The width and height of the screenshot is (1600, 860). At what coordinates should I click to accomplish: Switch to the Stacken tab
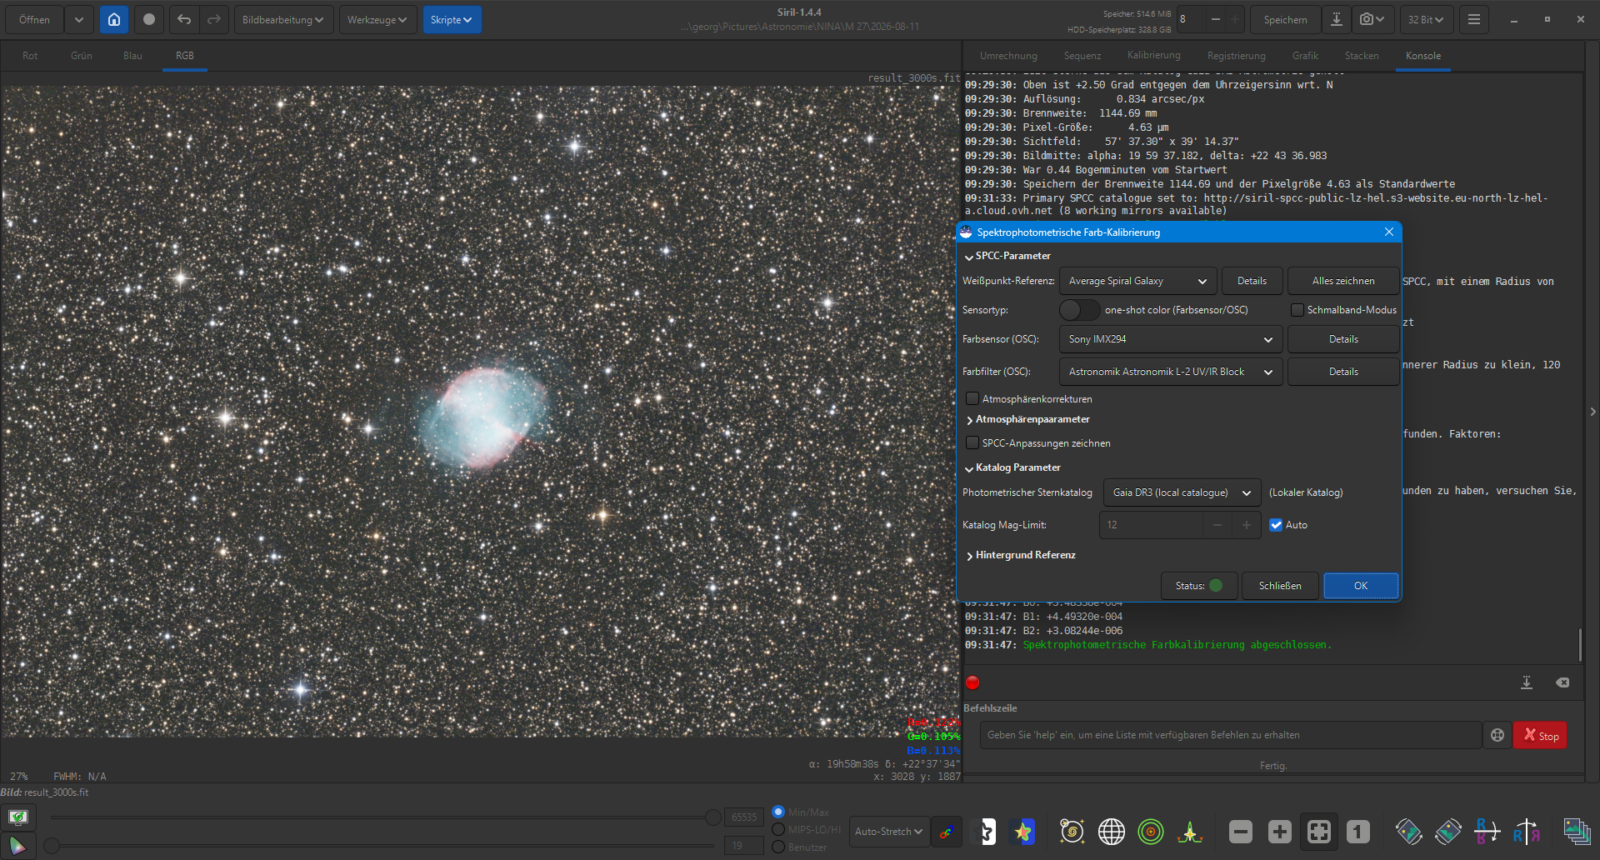[x=1361, y=56]
